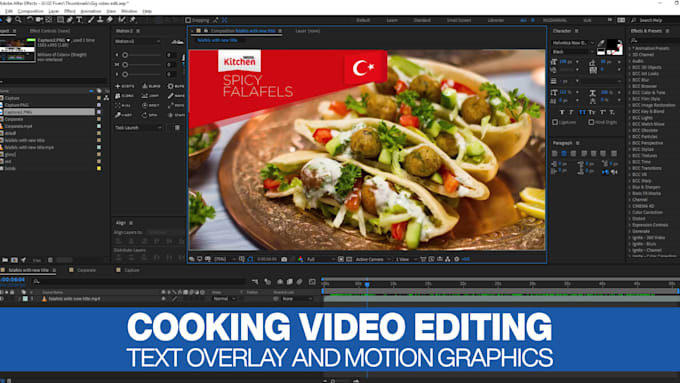Click the Motion 2 Spin button
The height and width of the screenshot is (383, 680).
150,115
